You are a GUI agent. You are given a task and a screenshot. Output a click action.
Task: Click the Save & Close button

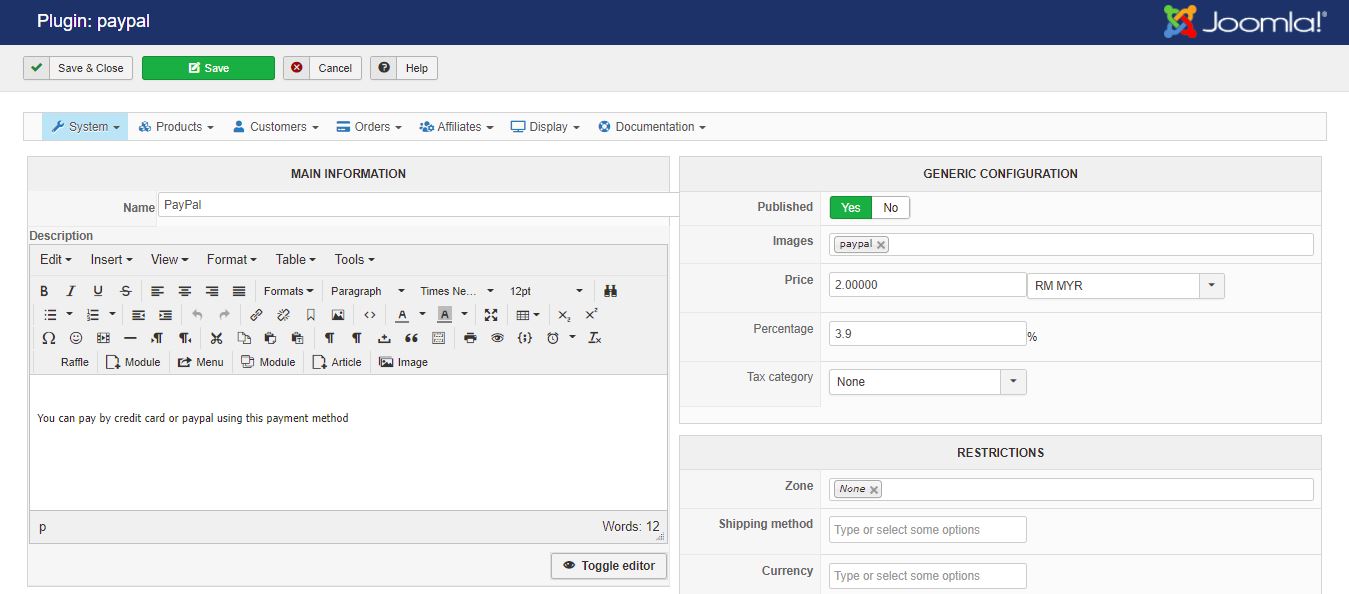coord(78,68)
